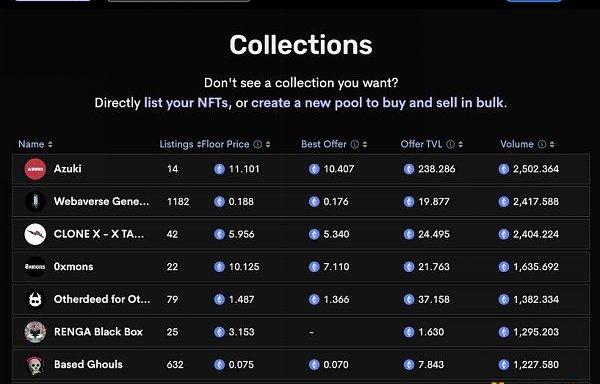This screenshot has height=384, width=600.
Task: Sort collections by Name arrows
Action: pyautogui.click(x=50, y=144)
